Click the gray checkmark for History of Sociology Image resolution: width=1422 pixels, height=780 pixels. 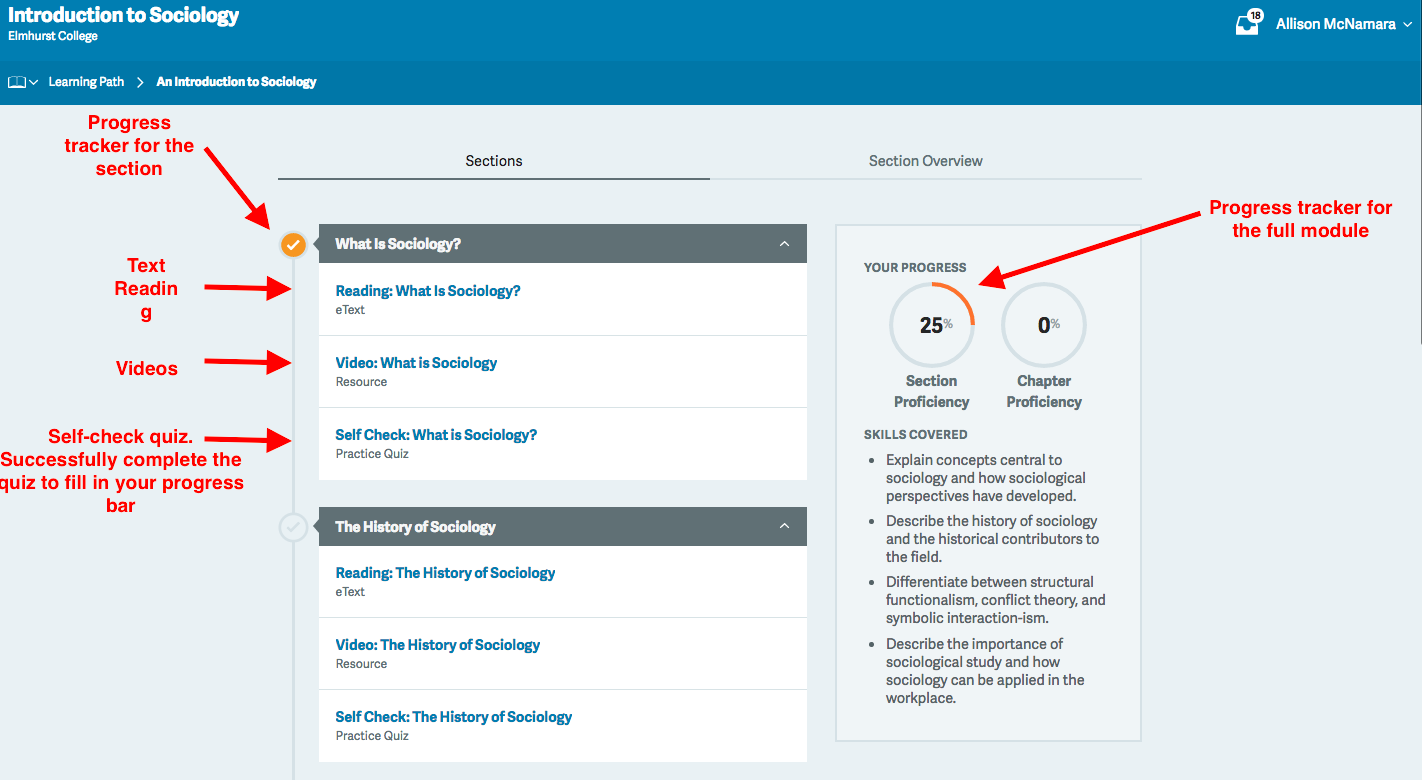293,527
